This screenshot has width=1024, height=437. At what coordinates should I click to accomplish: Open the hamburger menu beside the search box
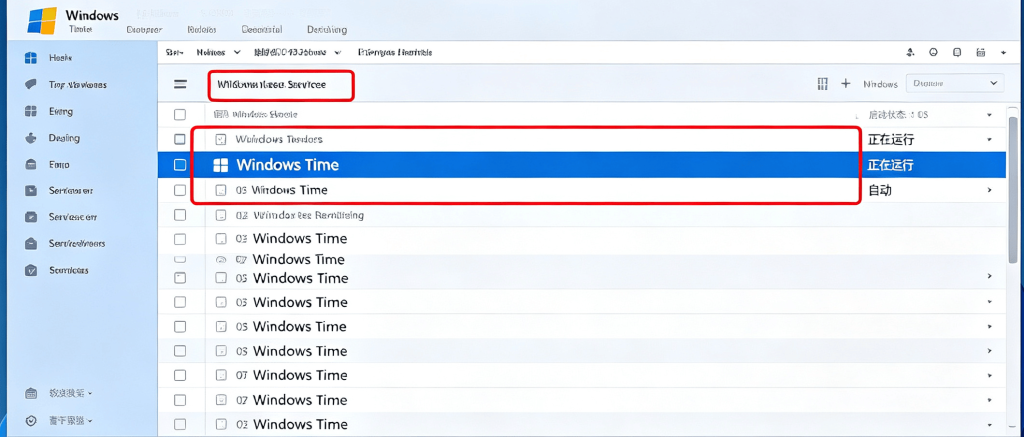(x=180, y=84)
